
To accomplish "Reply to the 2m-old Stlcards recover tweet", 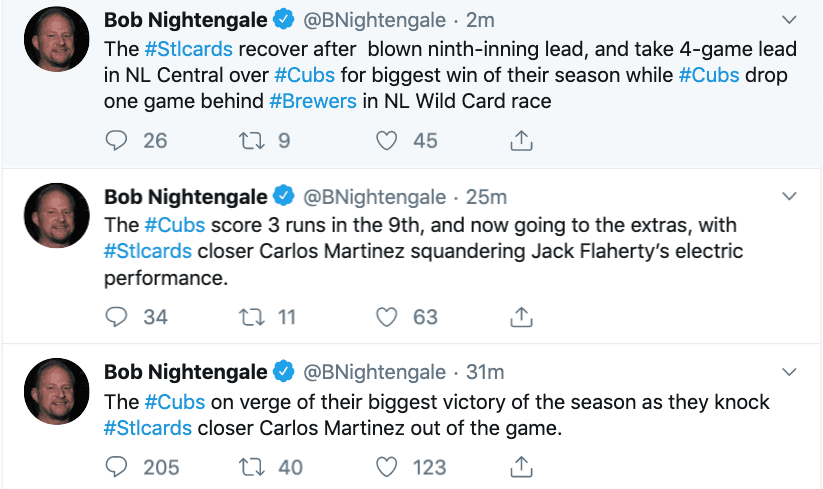I will point(117,141).
